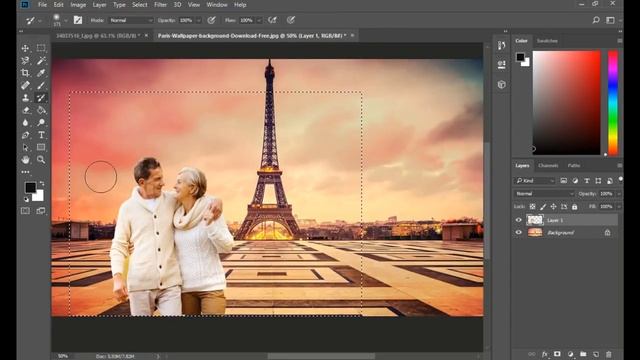Toggle type layer filter
The height and width of the screenshot is (360, 640).
coord(587,181)
